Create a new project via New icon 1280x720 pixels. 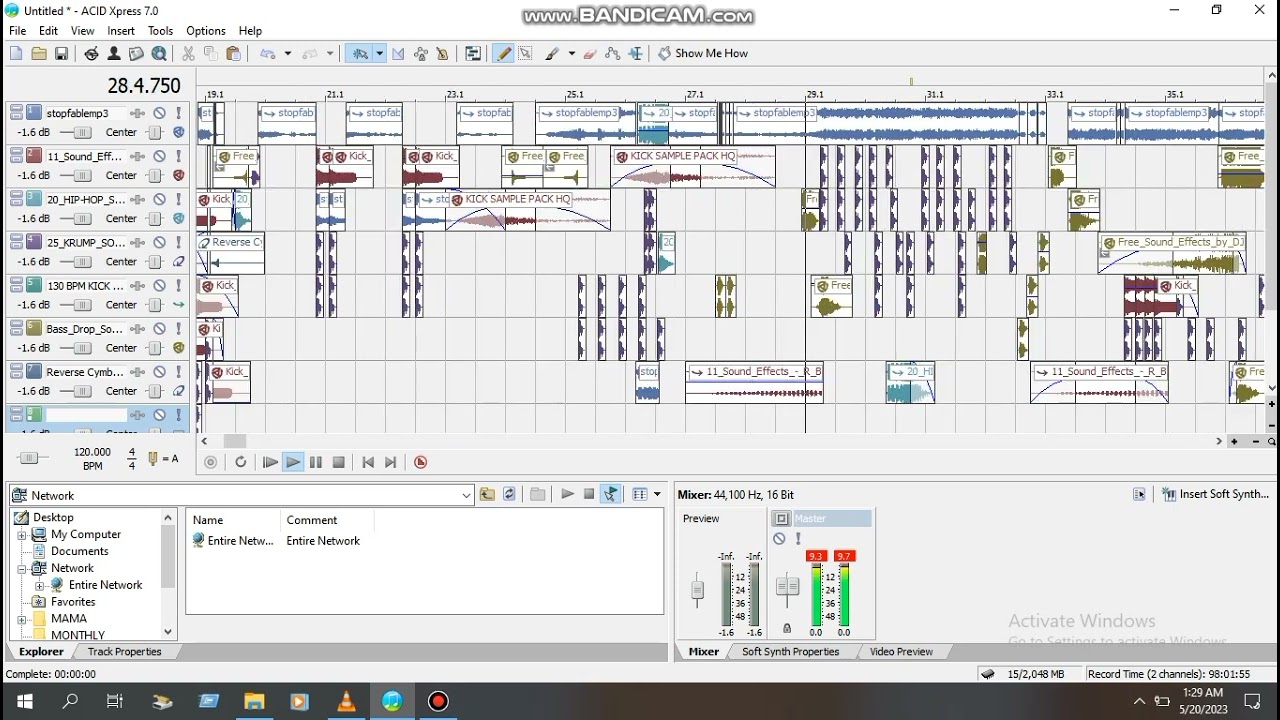coord(16,54)
